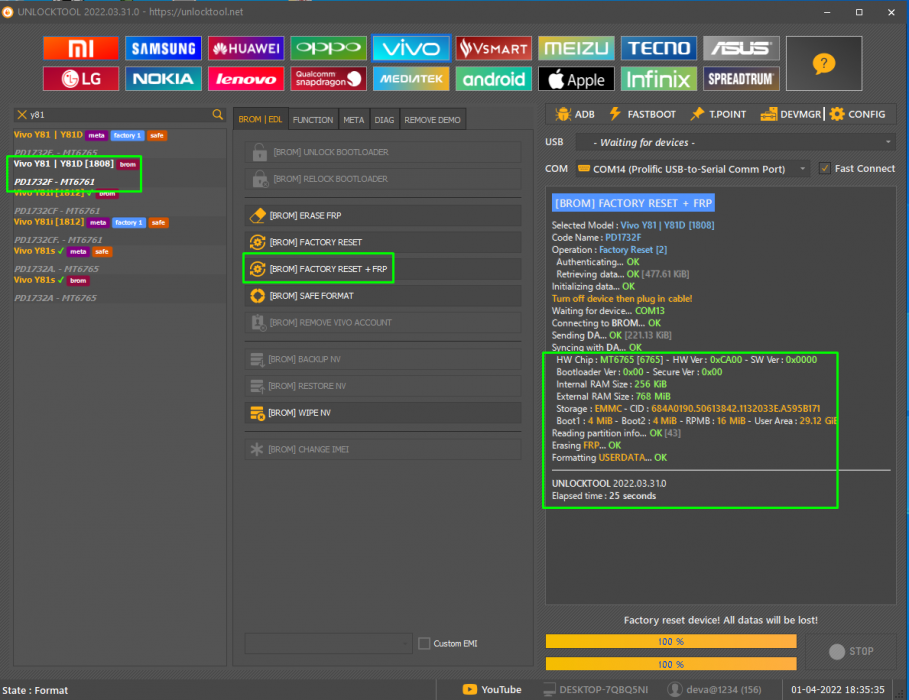
Task: Select the OPPO brand logo
Action: pyautogui.click(x=328, y=48)
